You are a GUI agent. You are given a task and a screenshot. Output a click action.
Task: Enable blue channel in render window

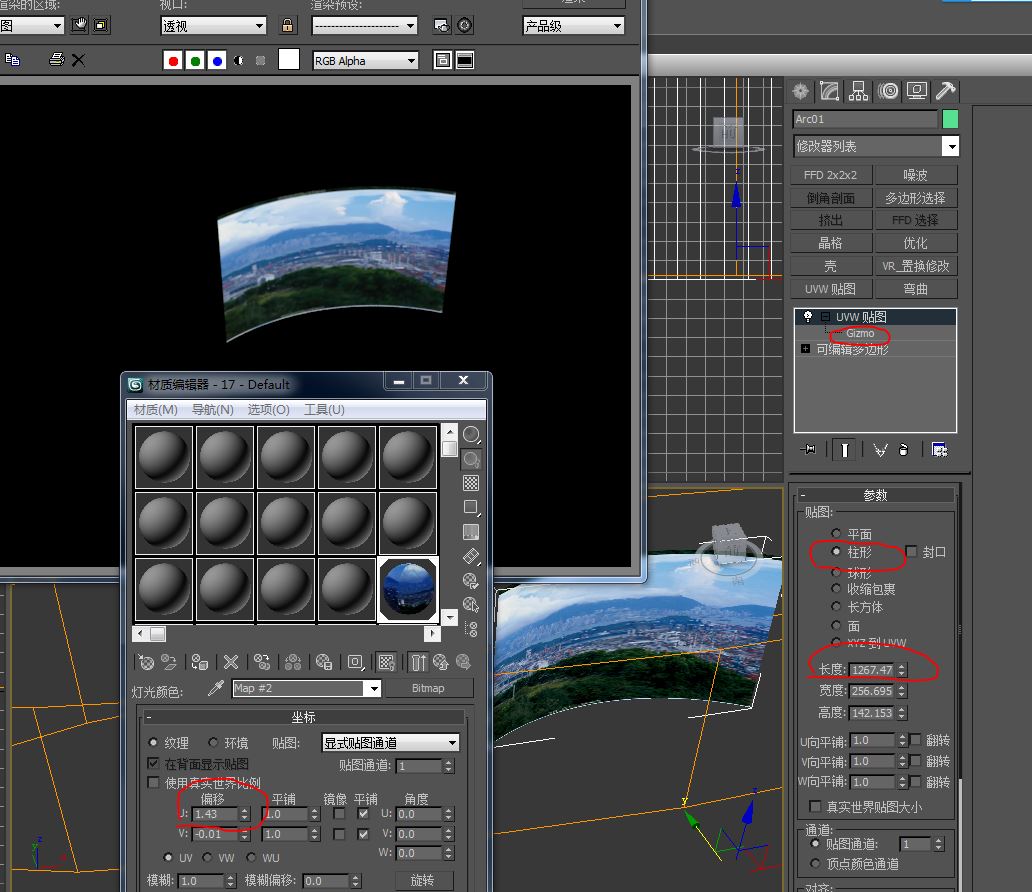click(x=217, y=61)
